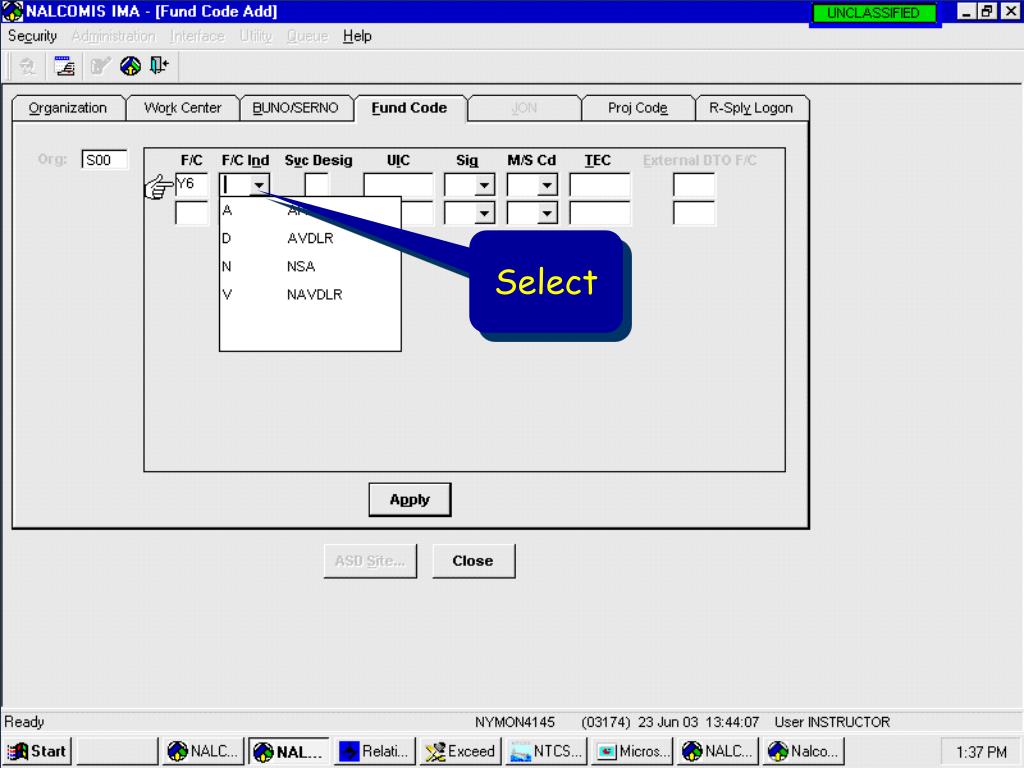Switch to the Proj Code tab
This screenshot has height=768, width=1024.
(637, 108)
